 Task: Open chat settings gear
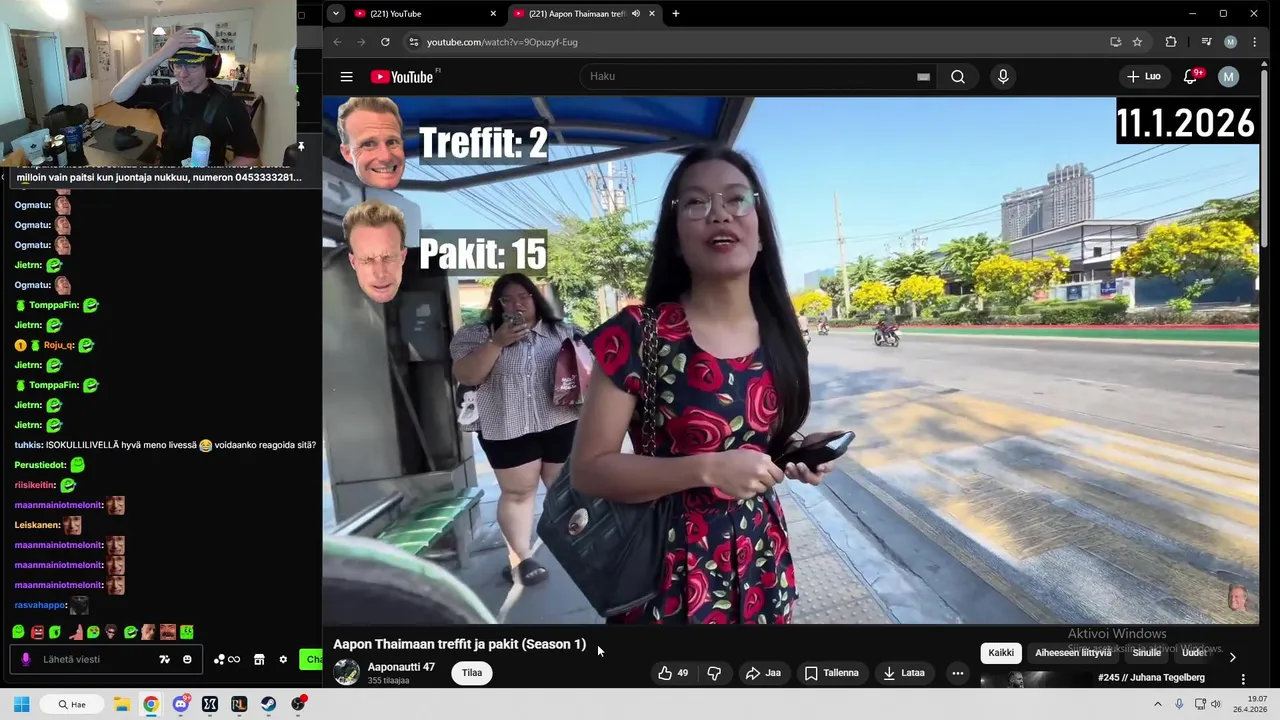click(283, 660)
